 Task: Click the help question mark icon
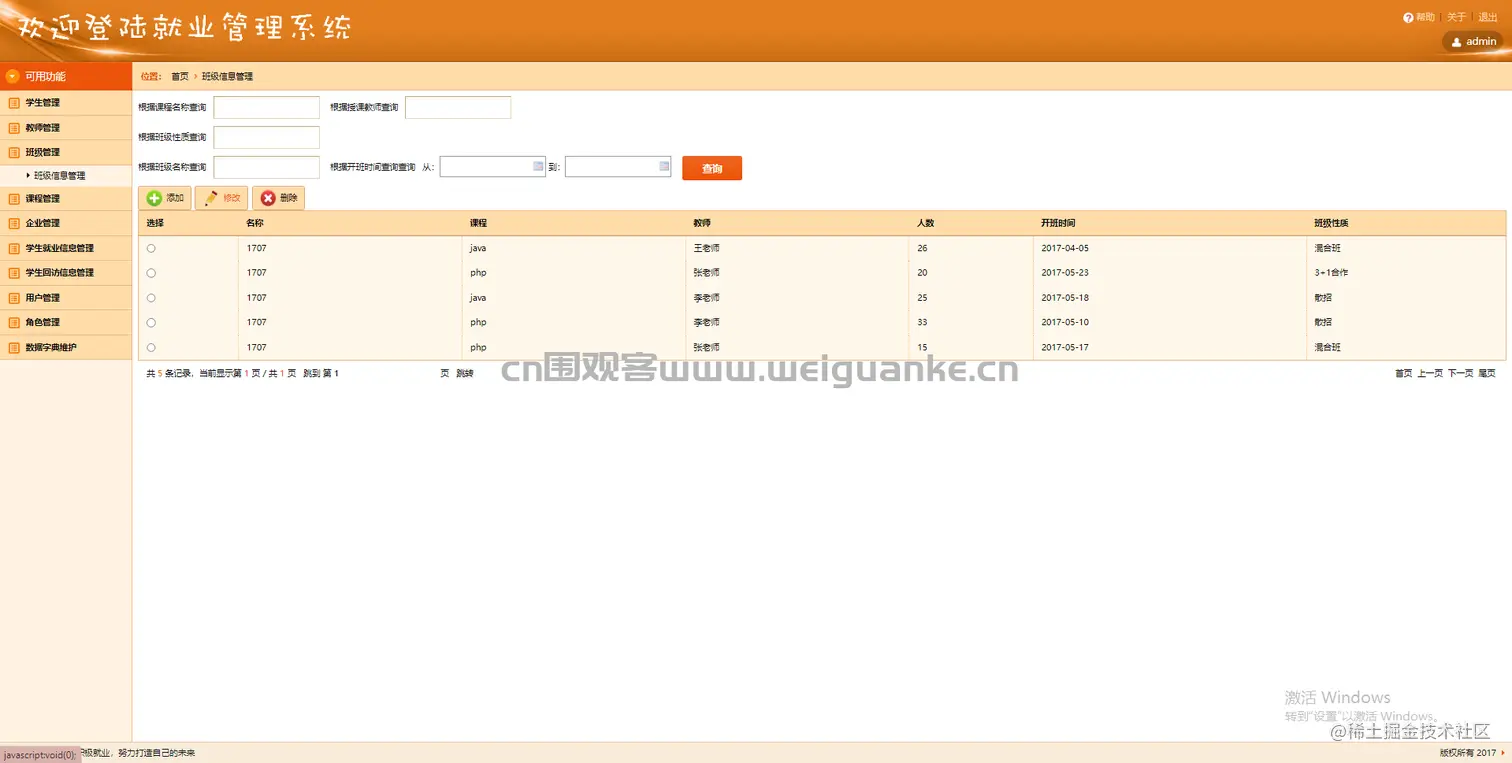[x=1408, y=17]
